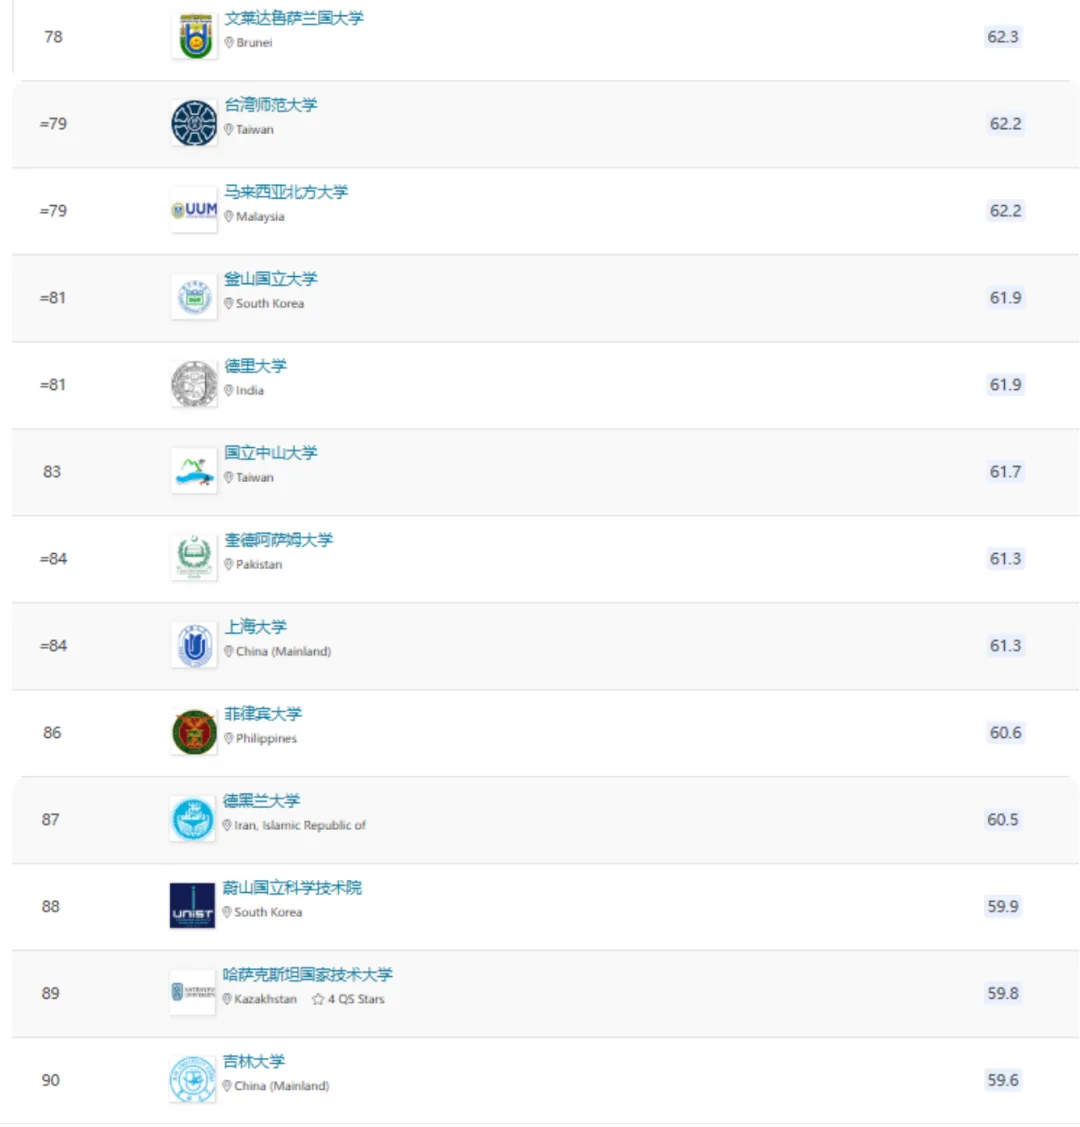Click the Satbayev University logo thumbnail
The width and height of the screenshot is (1080, 1127).
pos(192,993)
